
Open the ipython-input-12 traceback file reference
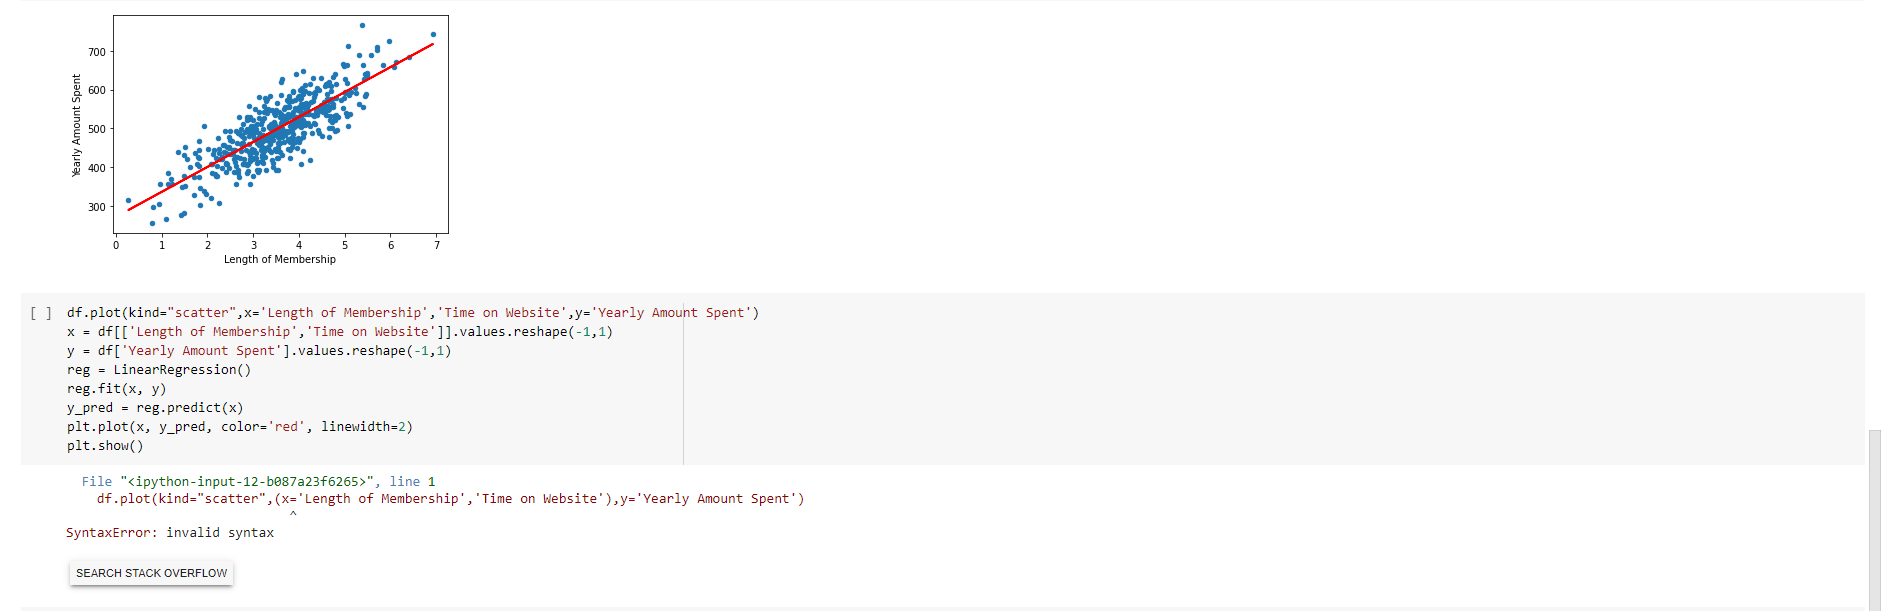pos(250,481)
